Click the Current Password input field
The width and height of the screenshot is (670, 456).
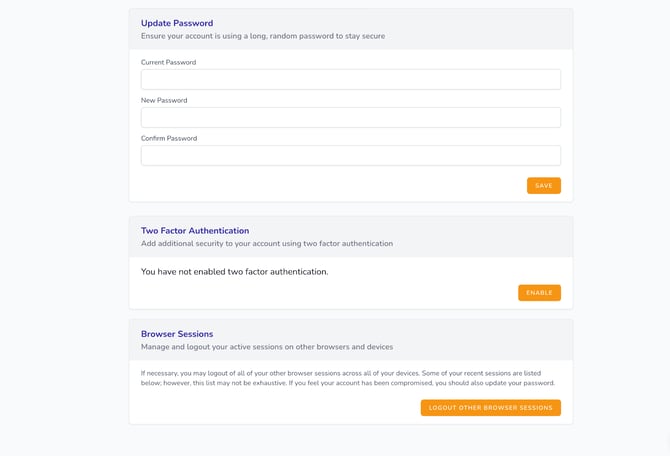(x=350, y=79)
